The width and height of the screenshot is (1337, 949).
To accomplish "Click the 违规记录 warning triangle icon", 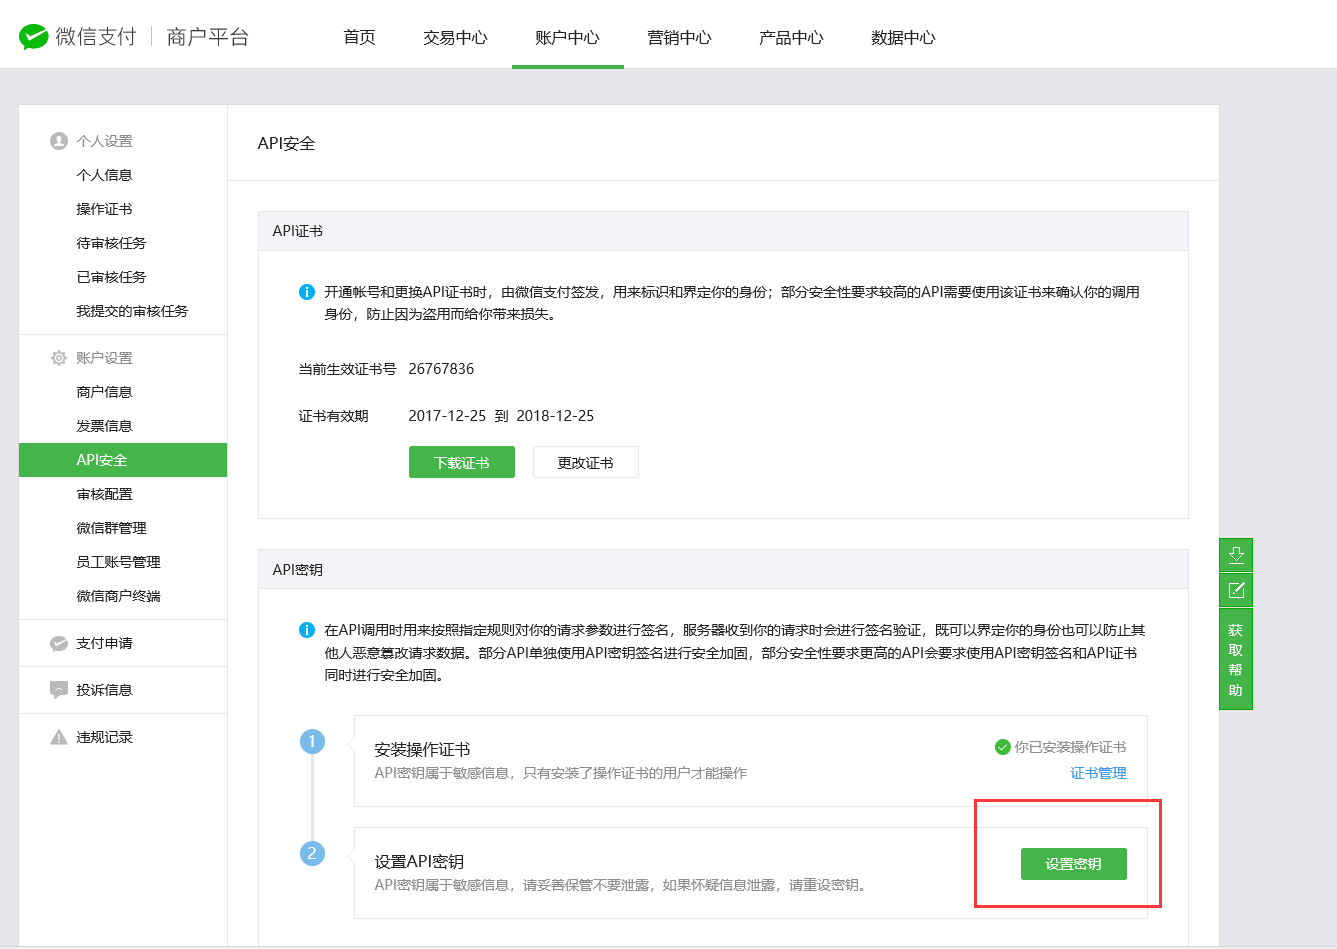I will (59, 737).
